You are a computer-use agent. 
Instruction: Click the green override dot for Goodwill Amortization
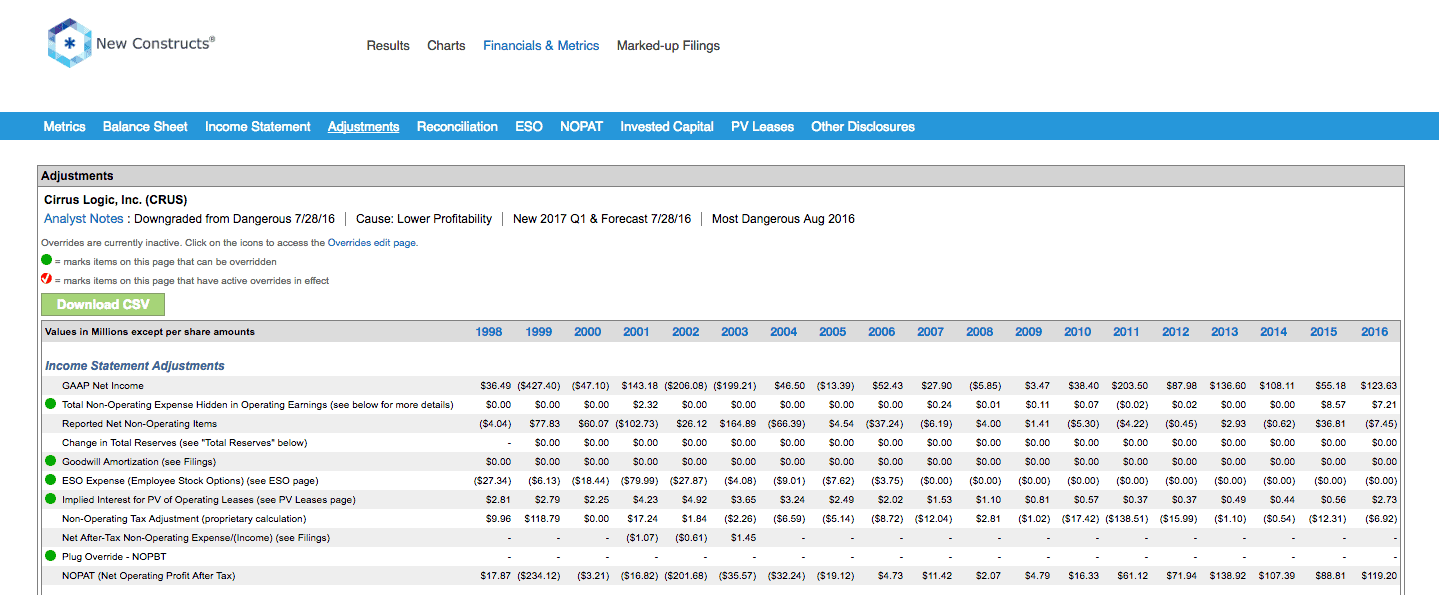50,461
